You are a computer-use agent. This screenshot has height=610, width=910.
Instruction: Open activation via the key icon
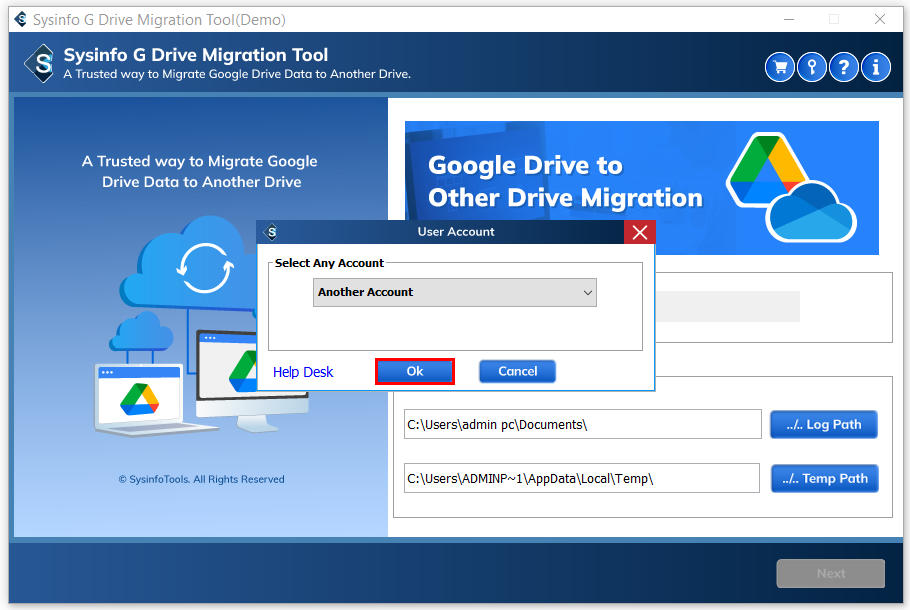click(812, 67)
